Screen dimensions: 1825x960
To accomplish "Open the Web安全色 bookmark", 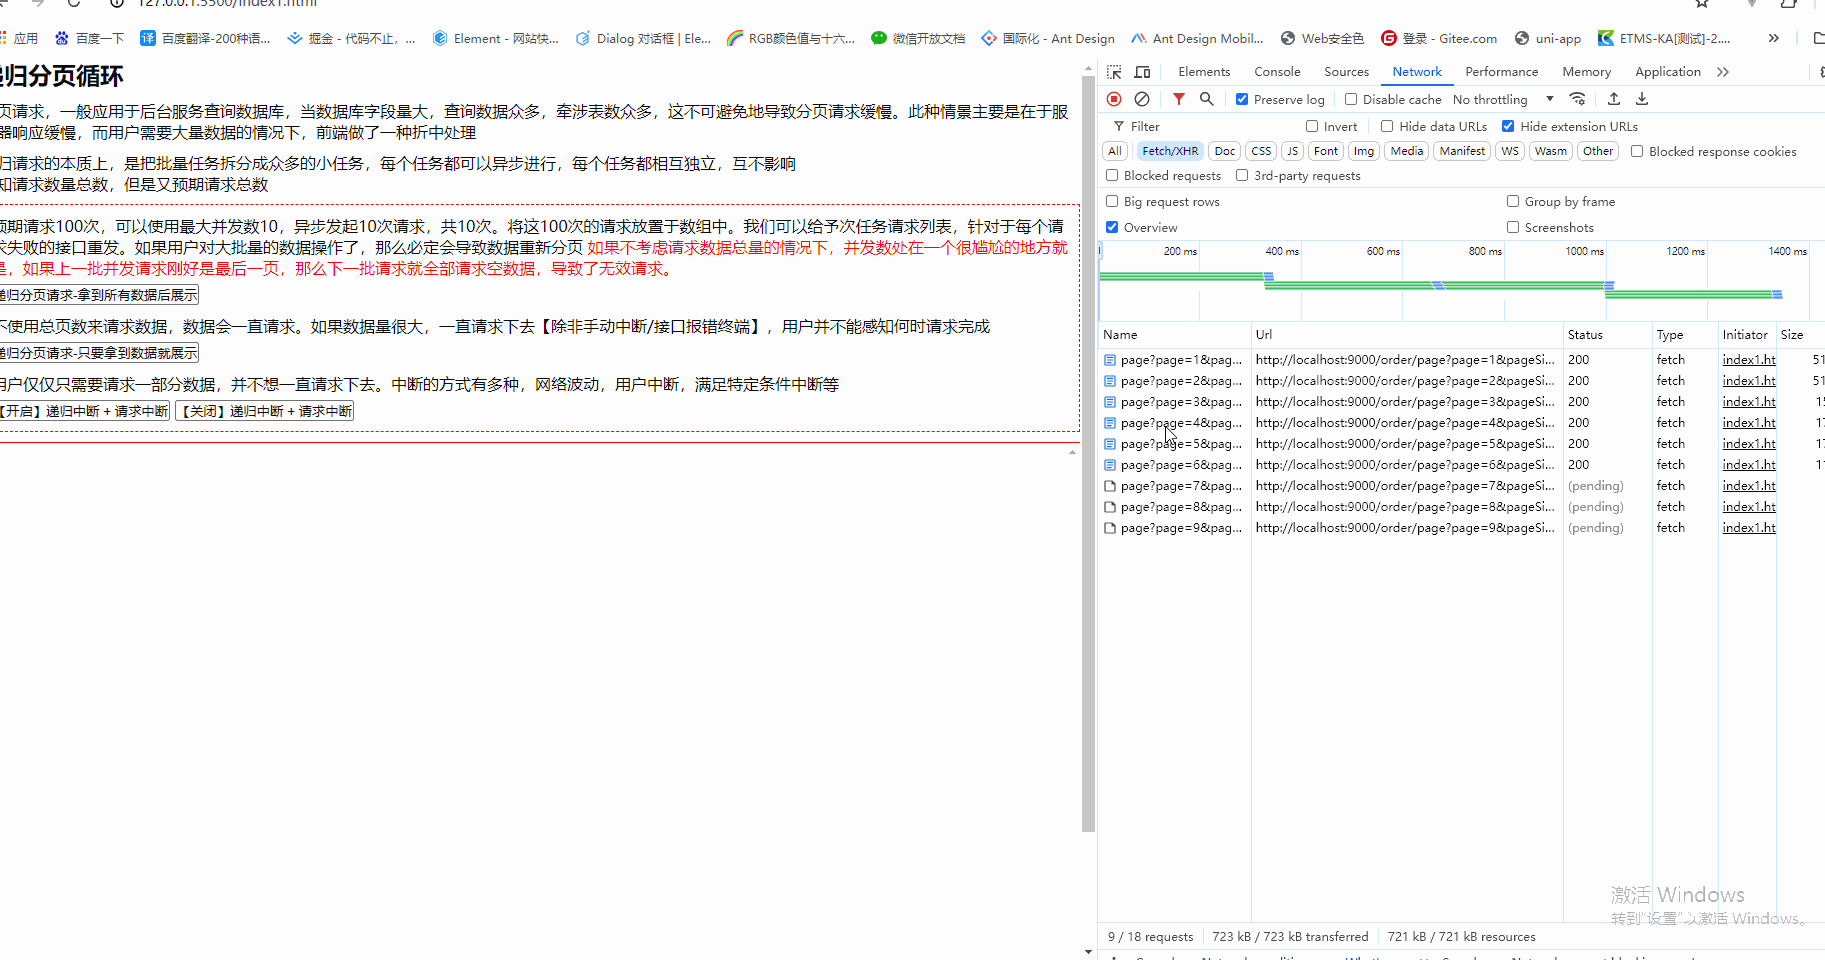I will [x=1322, y=39].
